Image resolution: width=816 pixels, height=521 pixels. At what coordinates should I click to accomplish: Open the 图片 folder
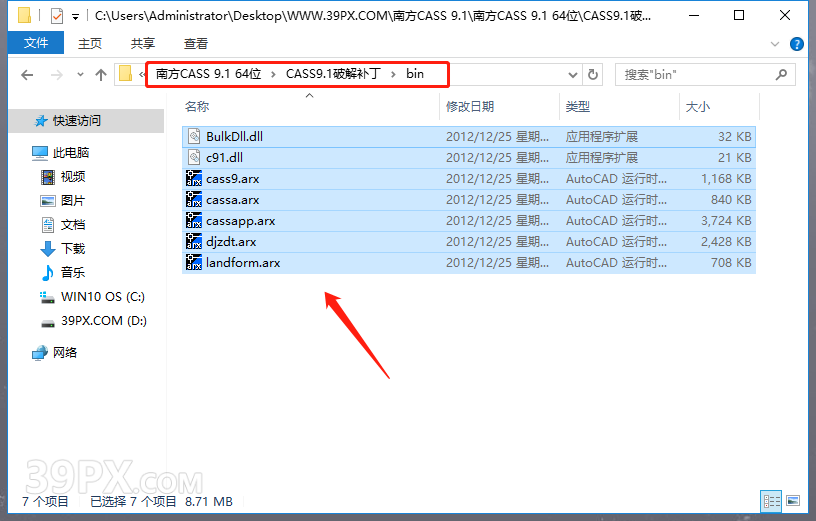click(x=73, y=200)
